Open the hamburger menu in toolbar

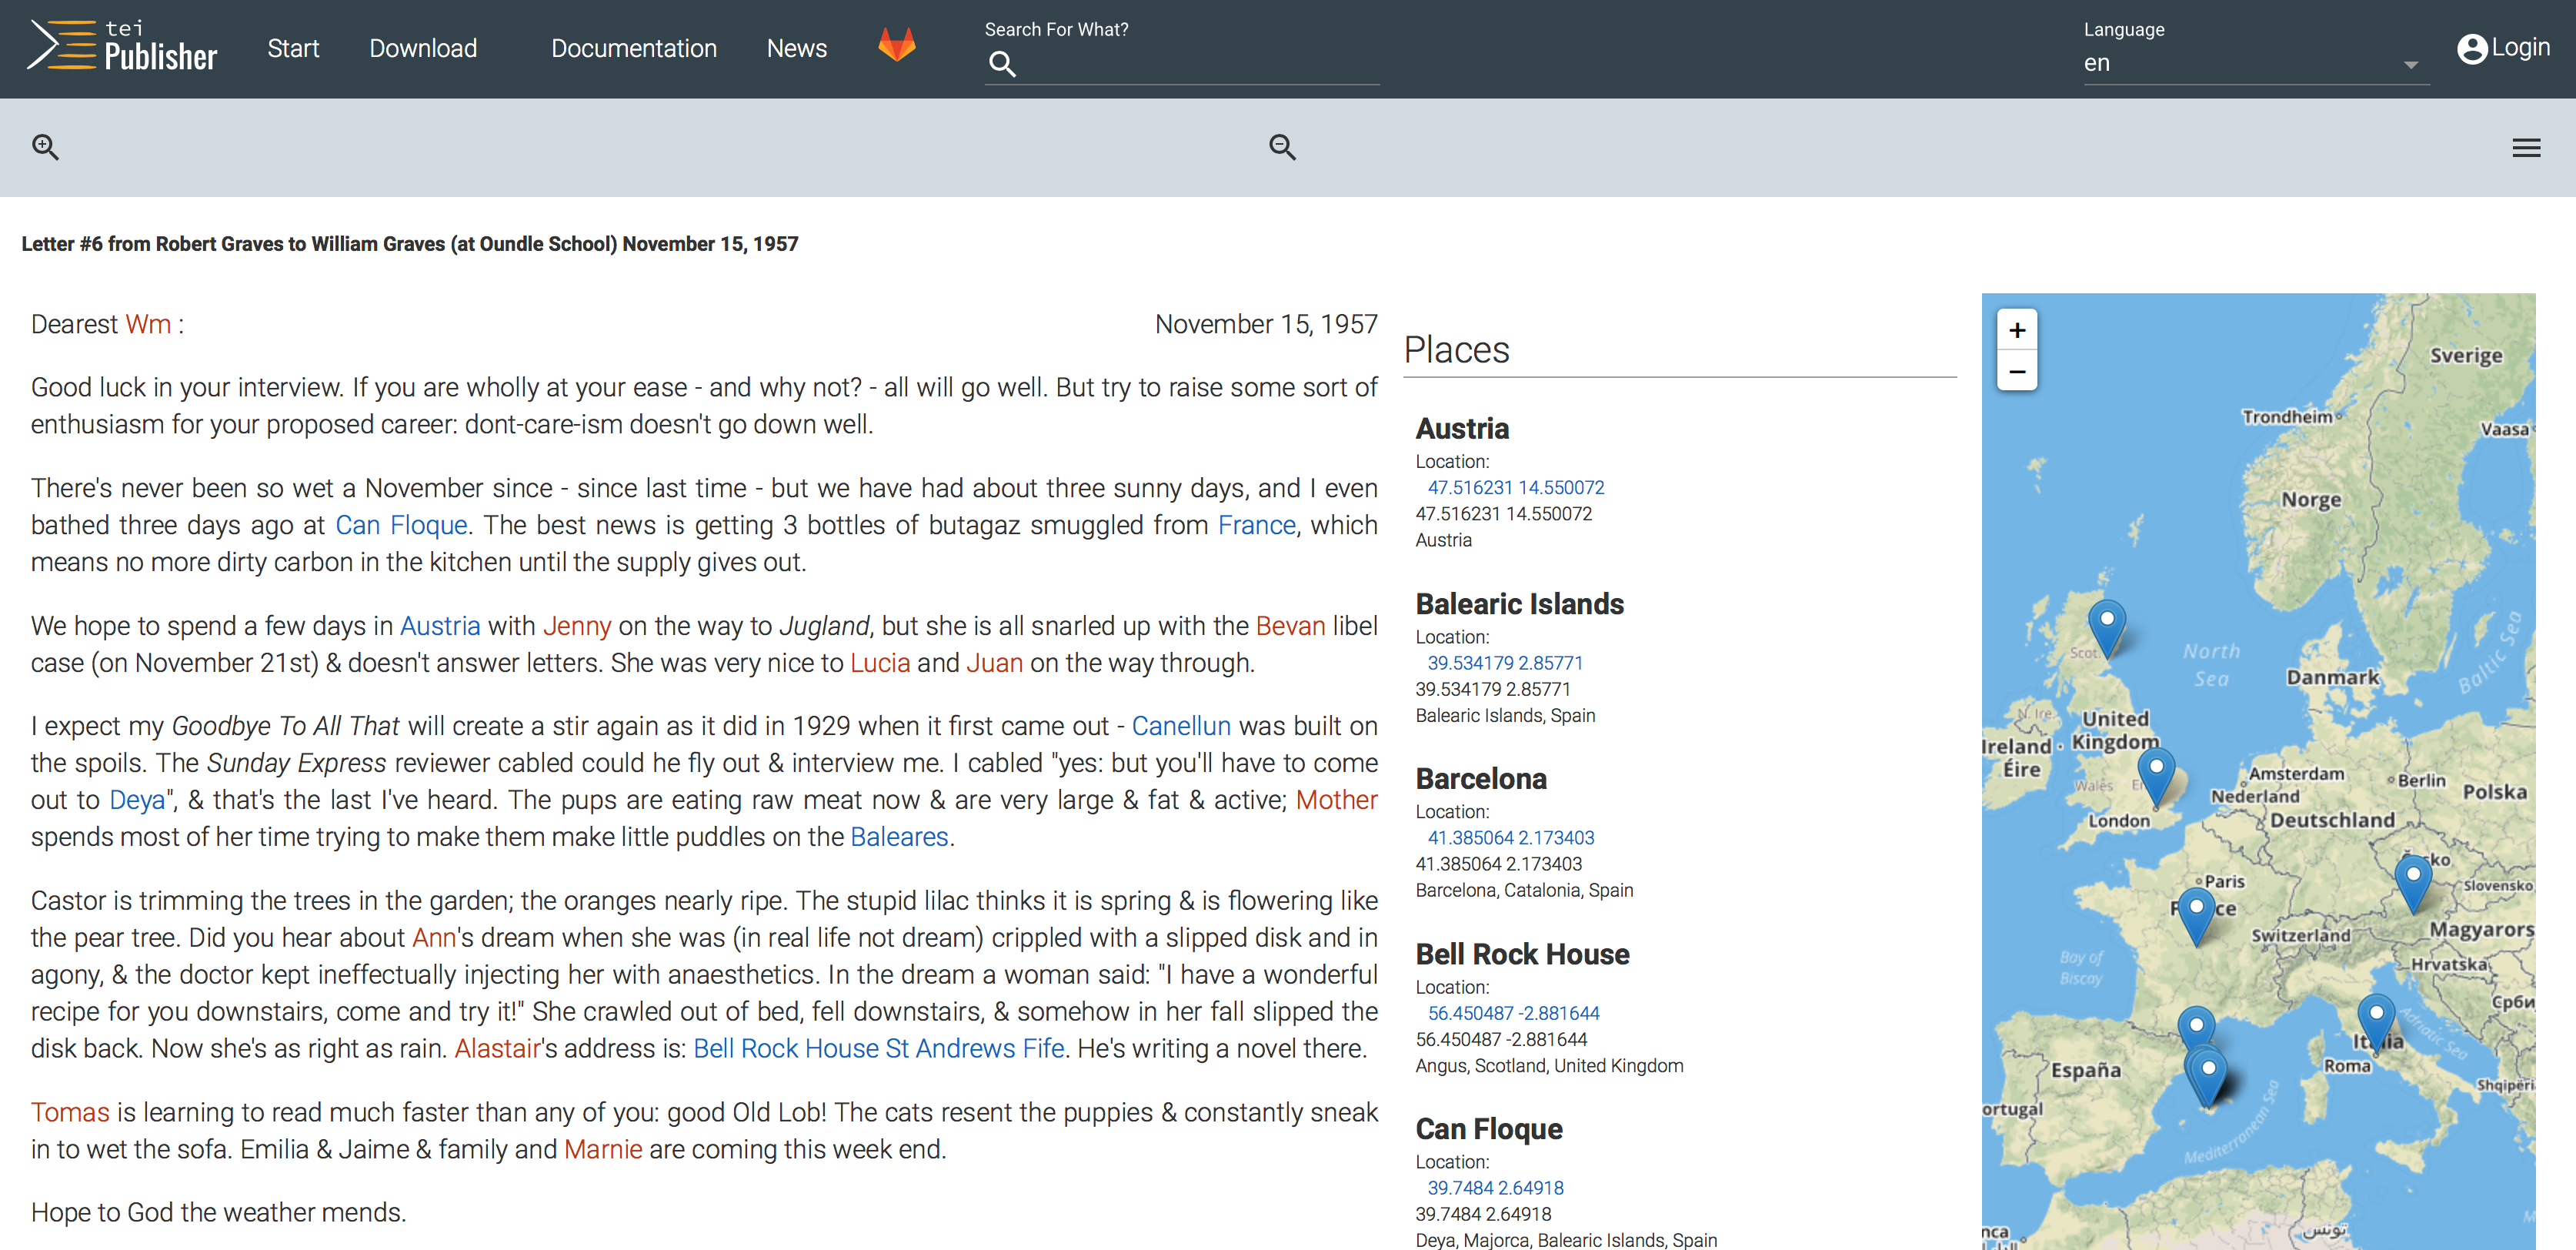(x=2526, y=148)
